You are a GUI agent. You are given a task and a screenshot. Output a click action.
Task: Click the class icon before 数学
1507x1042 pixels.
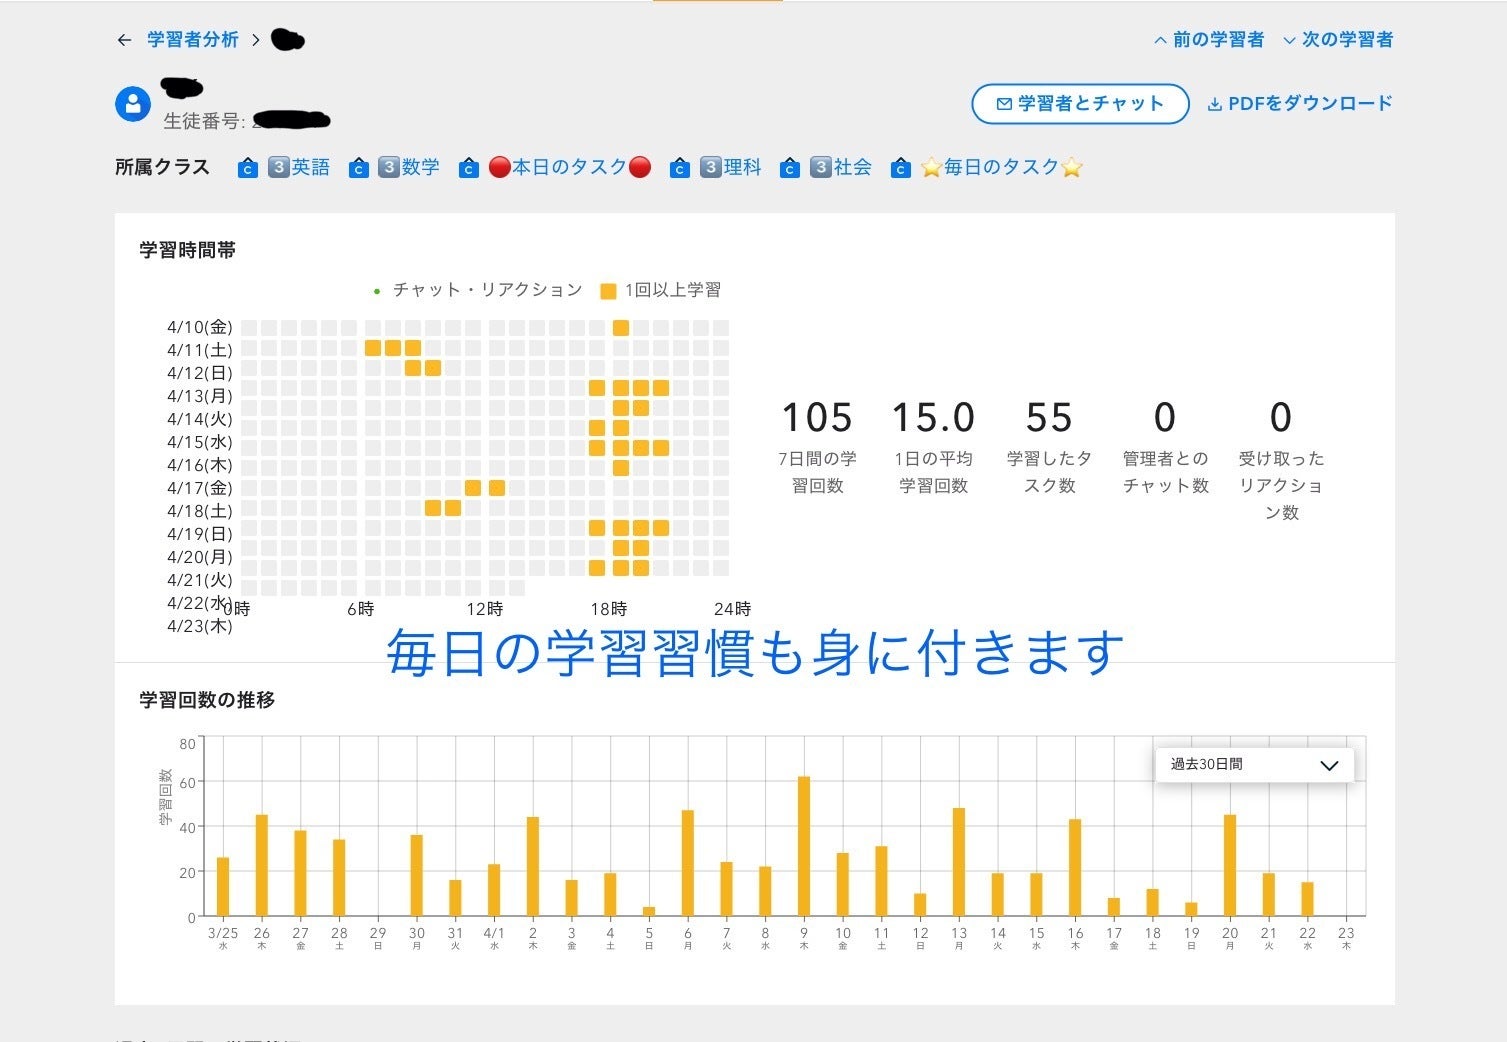[358, 168]
